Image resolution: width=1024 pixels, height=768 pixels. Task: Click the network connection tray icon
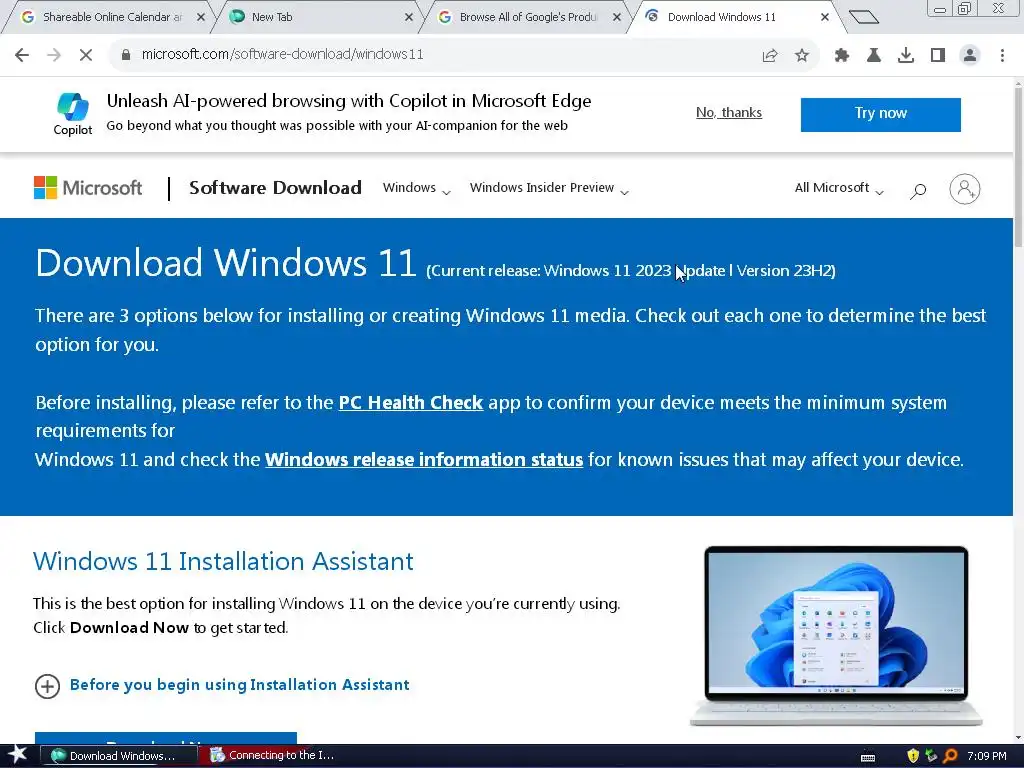pyautogui.click(x=931, y=756)
